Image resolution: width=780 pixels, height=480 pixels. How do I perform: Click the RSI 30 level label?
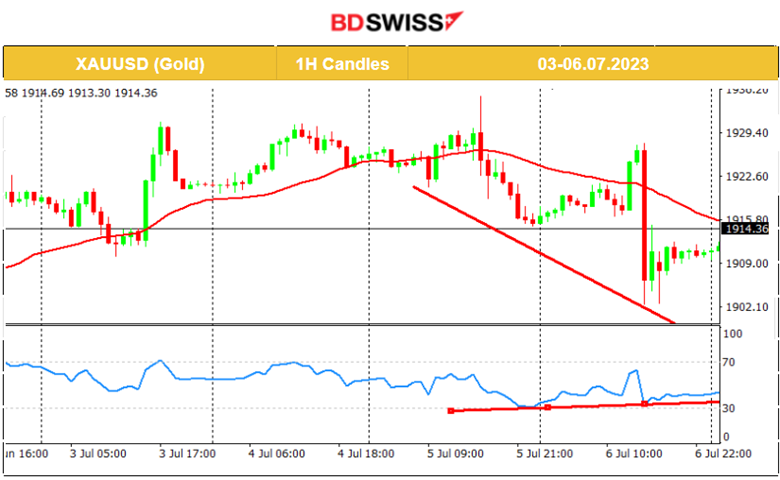pos(729,408)
